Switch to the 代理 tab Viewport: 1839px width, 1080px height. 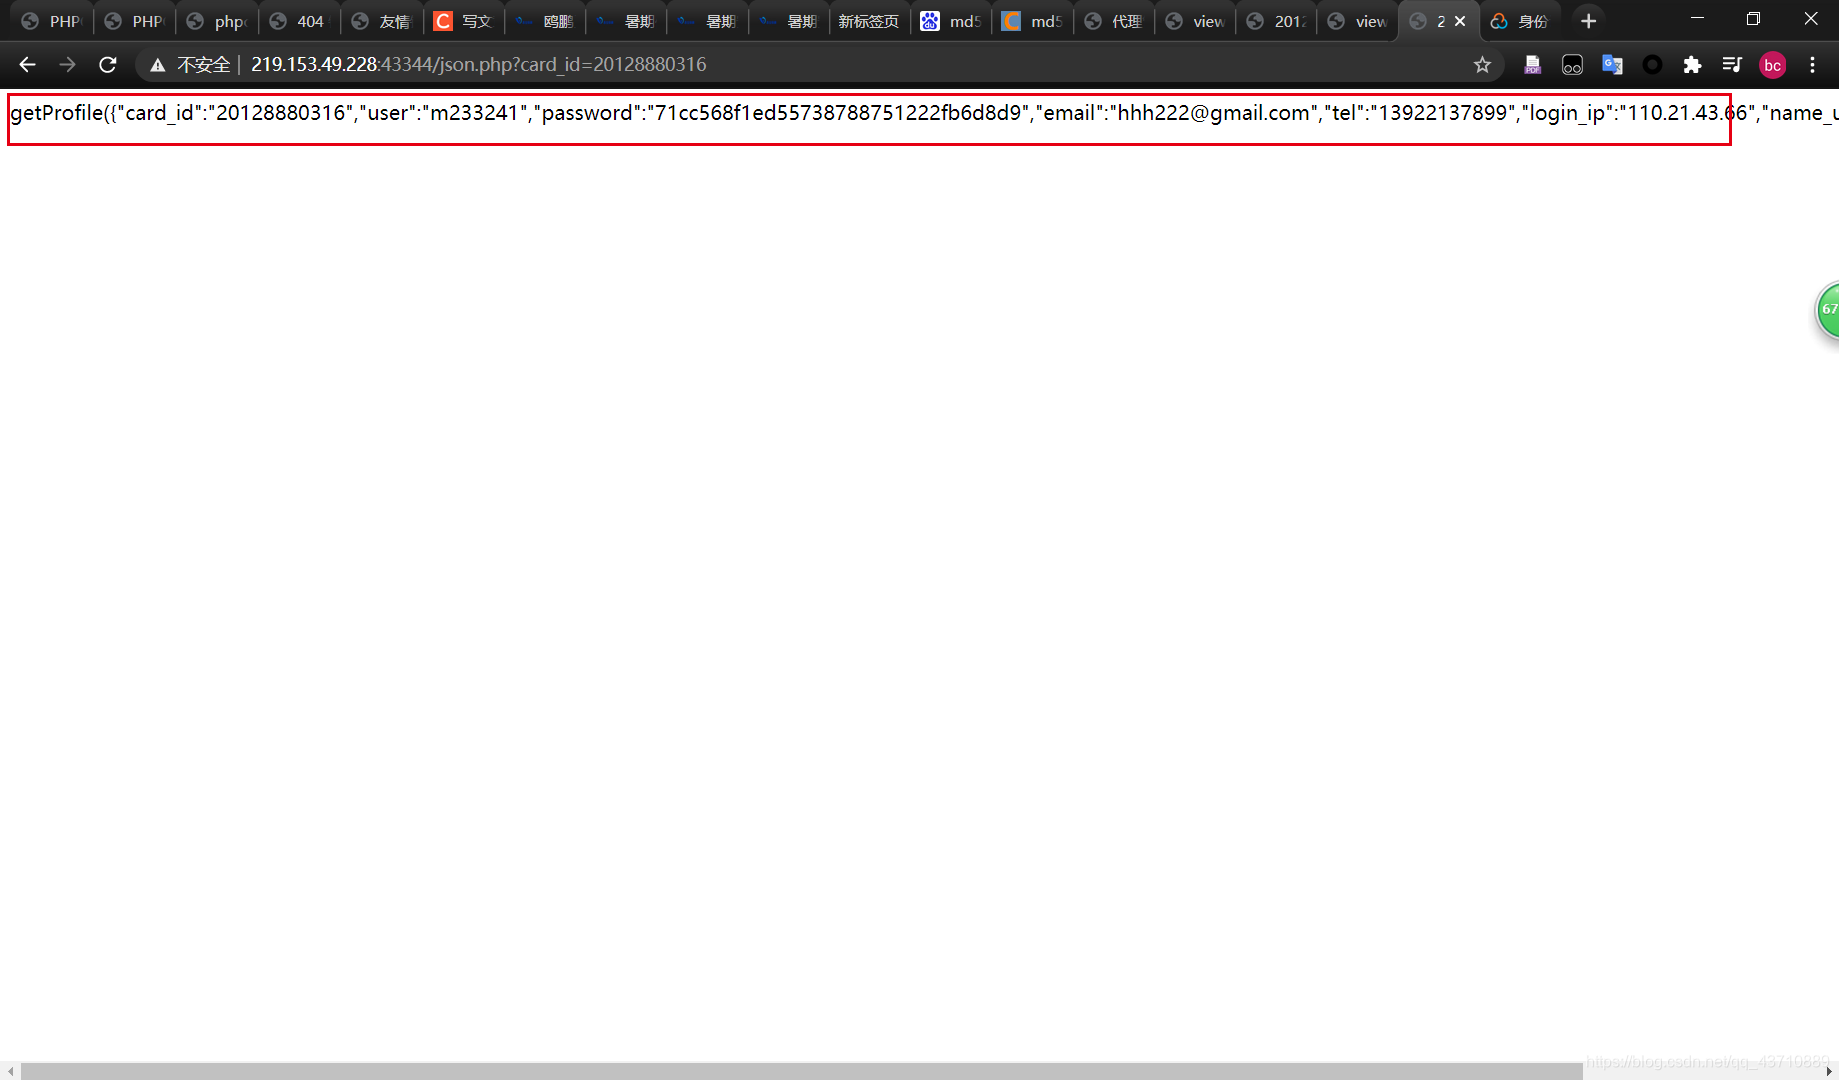(1114, 21)
